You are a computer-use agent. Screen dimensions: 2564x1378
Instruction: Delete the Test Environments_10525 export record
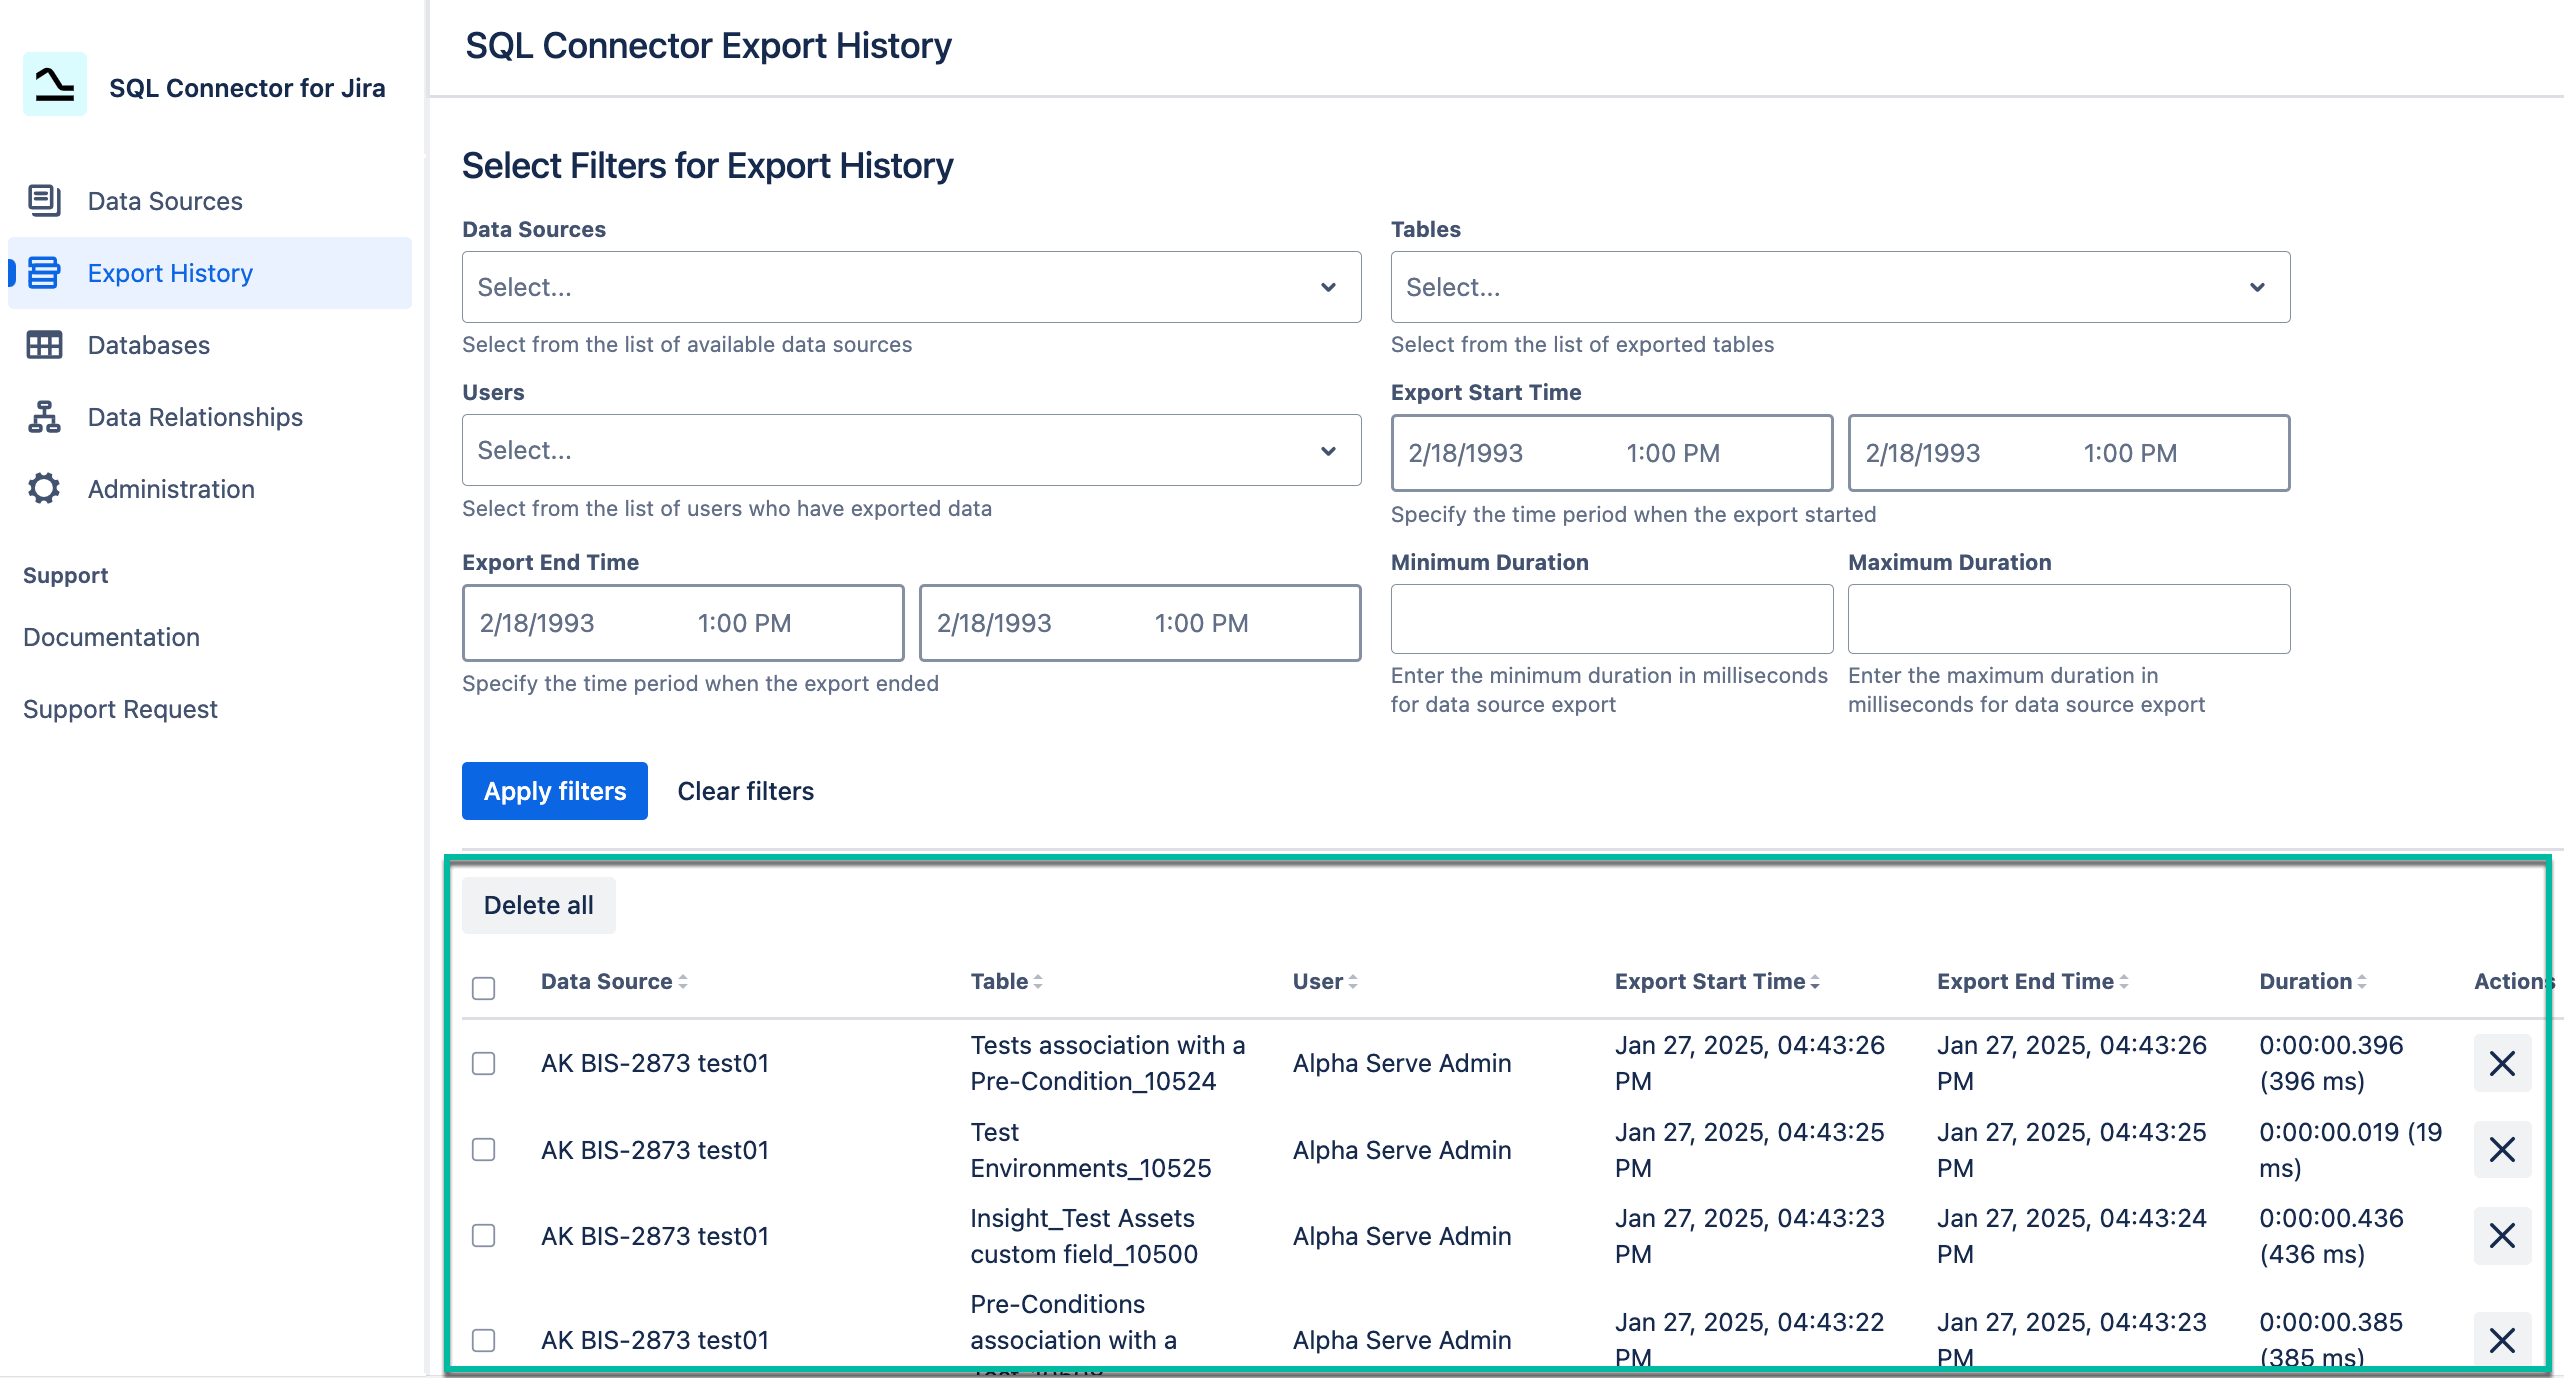[x=2502, y=1150]
